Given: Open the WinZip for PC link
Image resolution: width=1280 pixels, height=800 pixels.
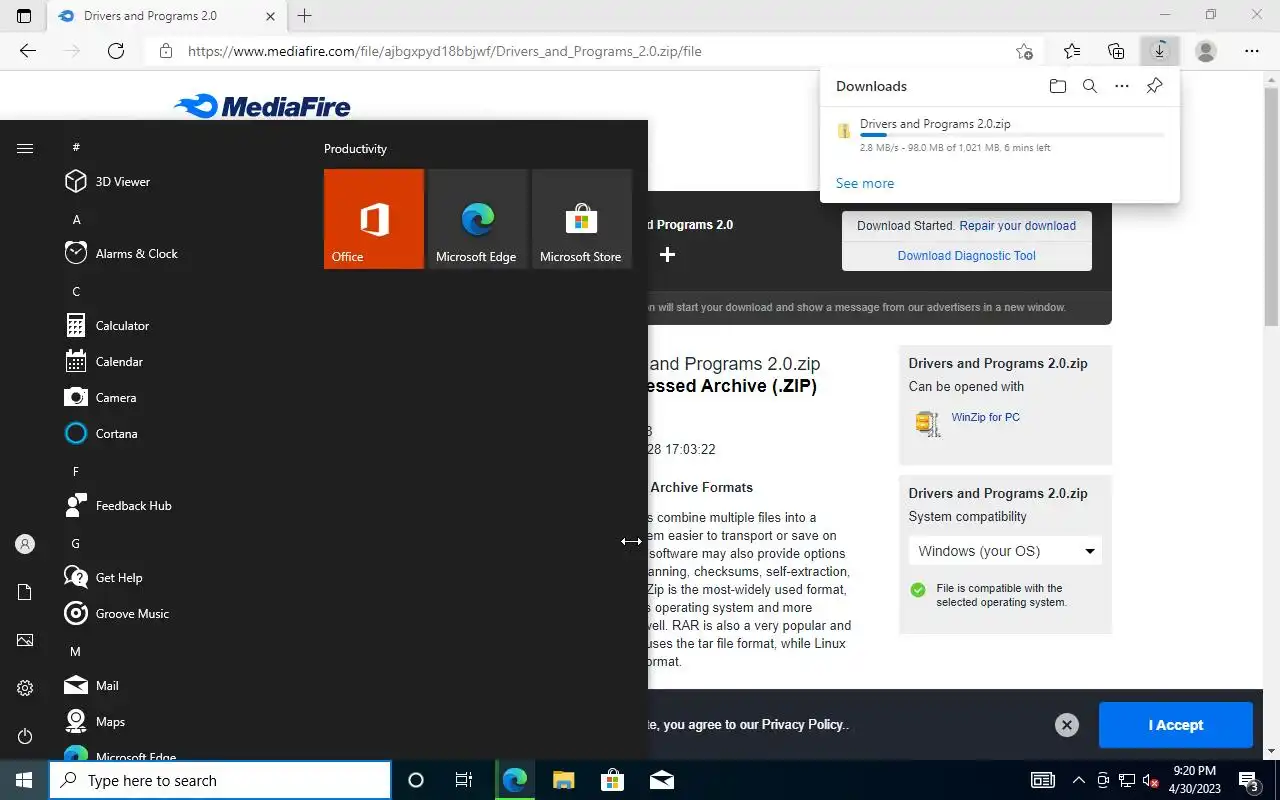Looking at the screenshot, I should 986,417.
